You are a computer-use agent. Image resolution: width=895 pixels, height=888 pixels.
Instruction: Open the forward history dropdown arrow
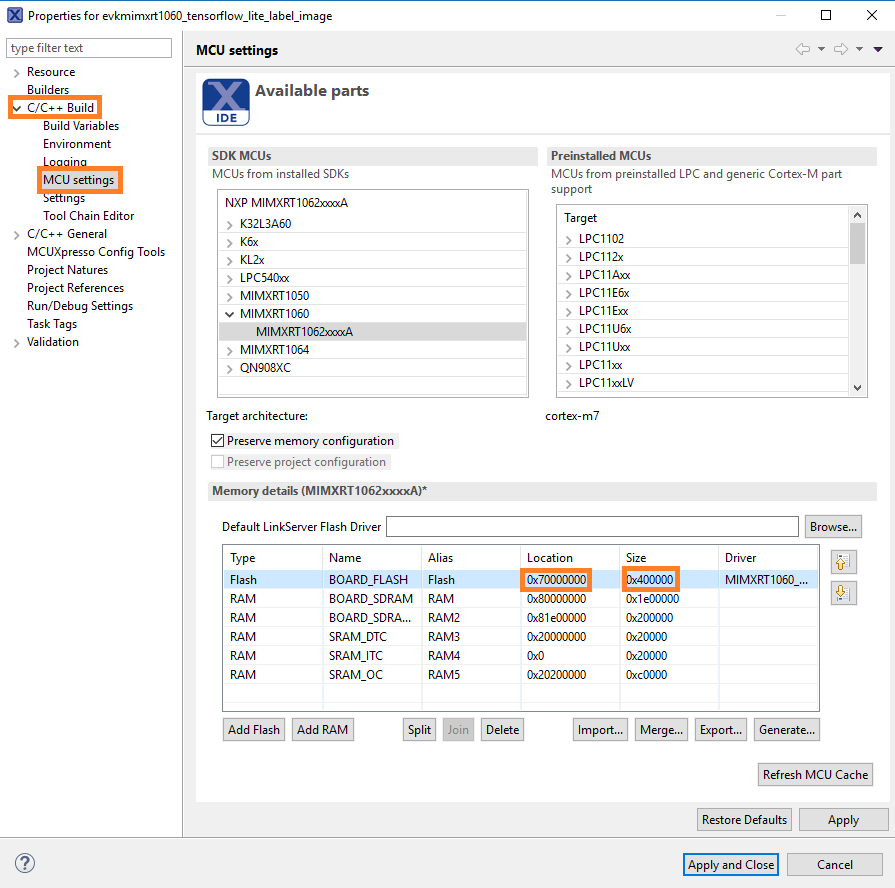[x=859, y=49]
